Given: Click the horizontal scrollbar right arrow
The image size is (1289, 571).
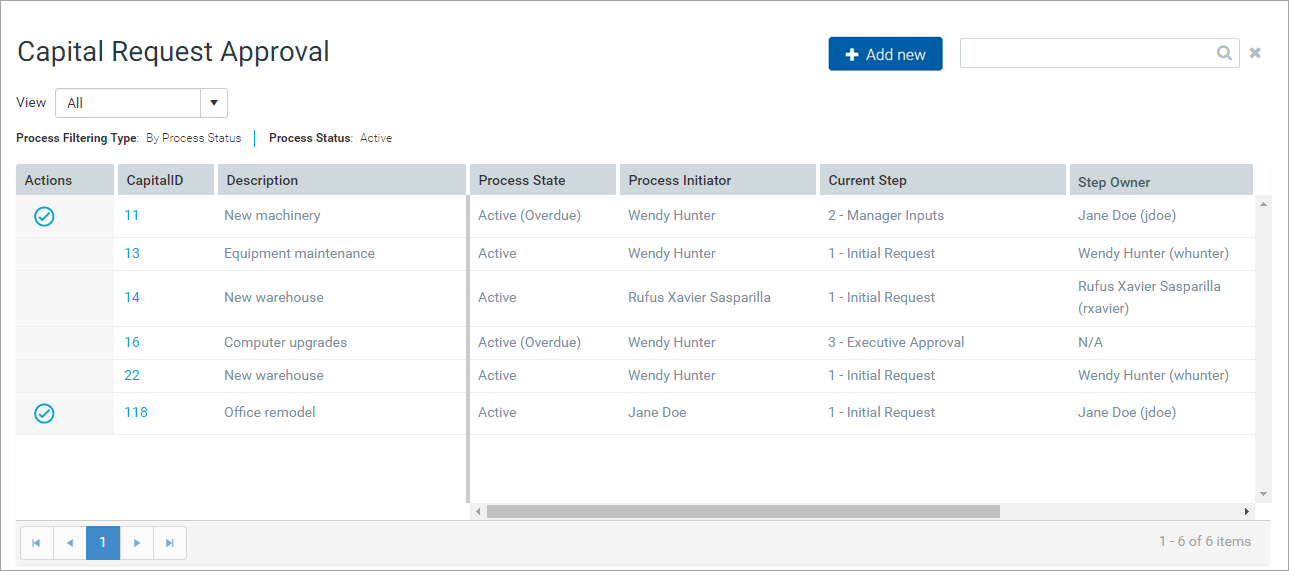Looking at the screenshot, I should pos(1246,511).
